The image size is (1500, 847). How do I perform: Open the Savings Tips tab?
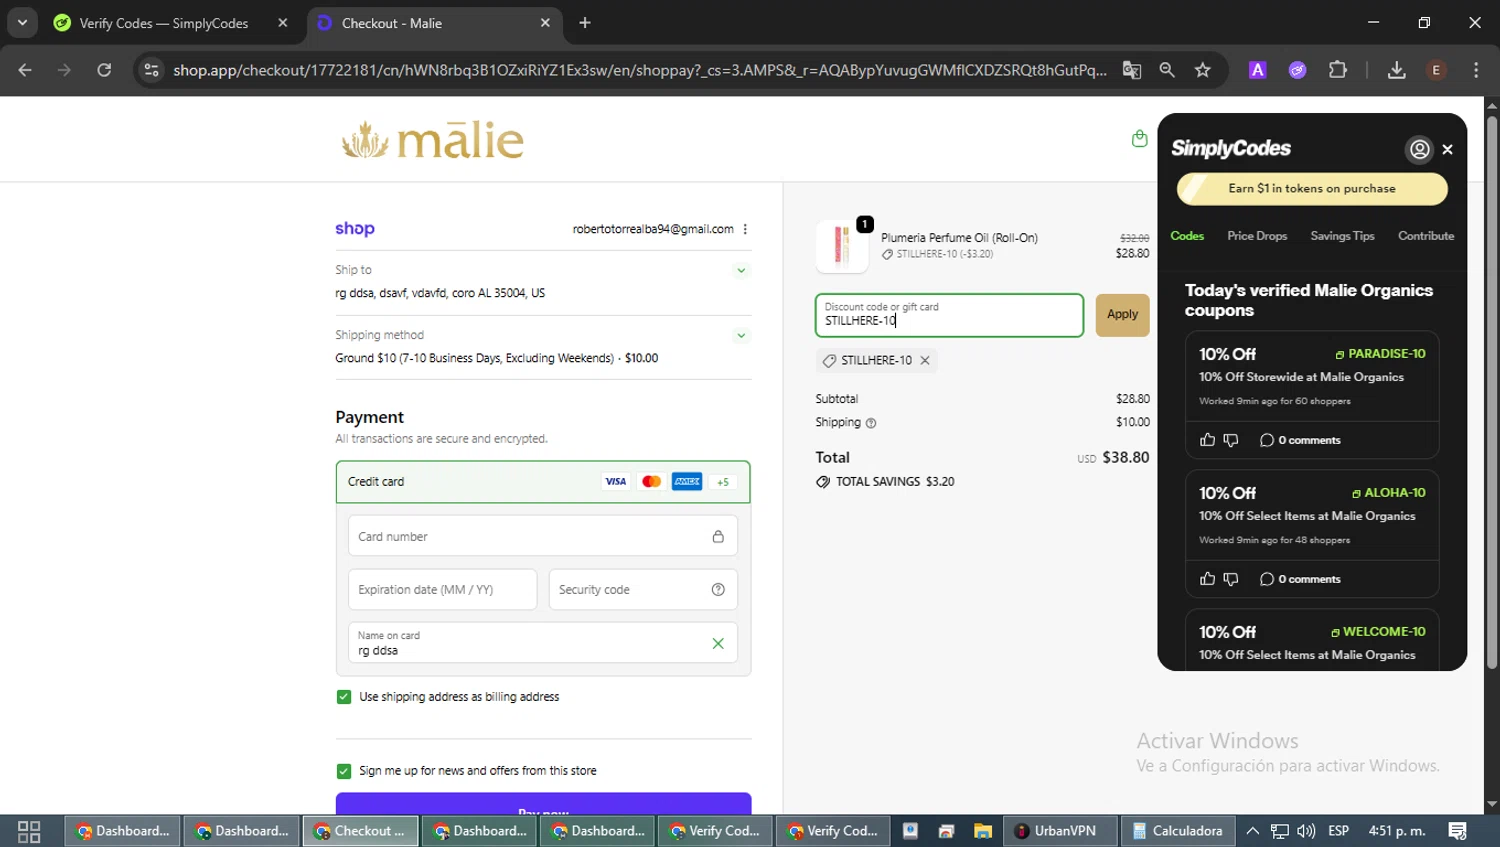click(x=1342, y=236)
